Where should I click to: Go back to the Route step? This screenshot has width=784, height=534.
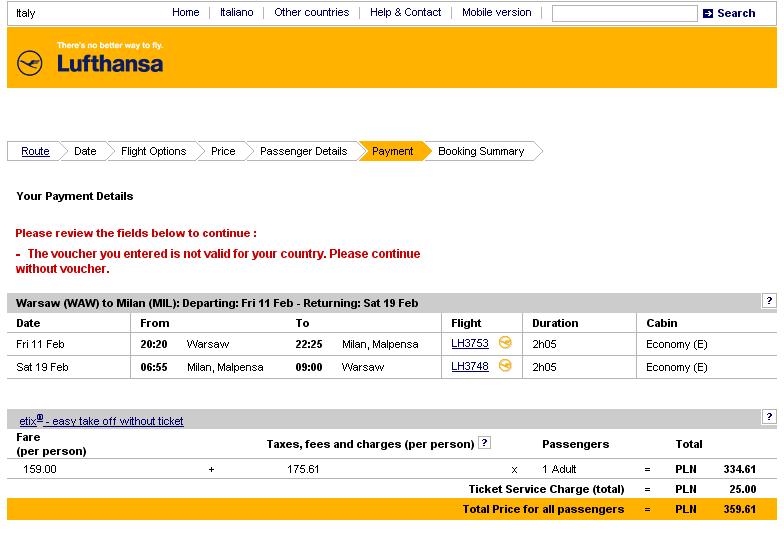tap(35, 151)
